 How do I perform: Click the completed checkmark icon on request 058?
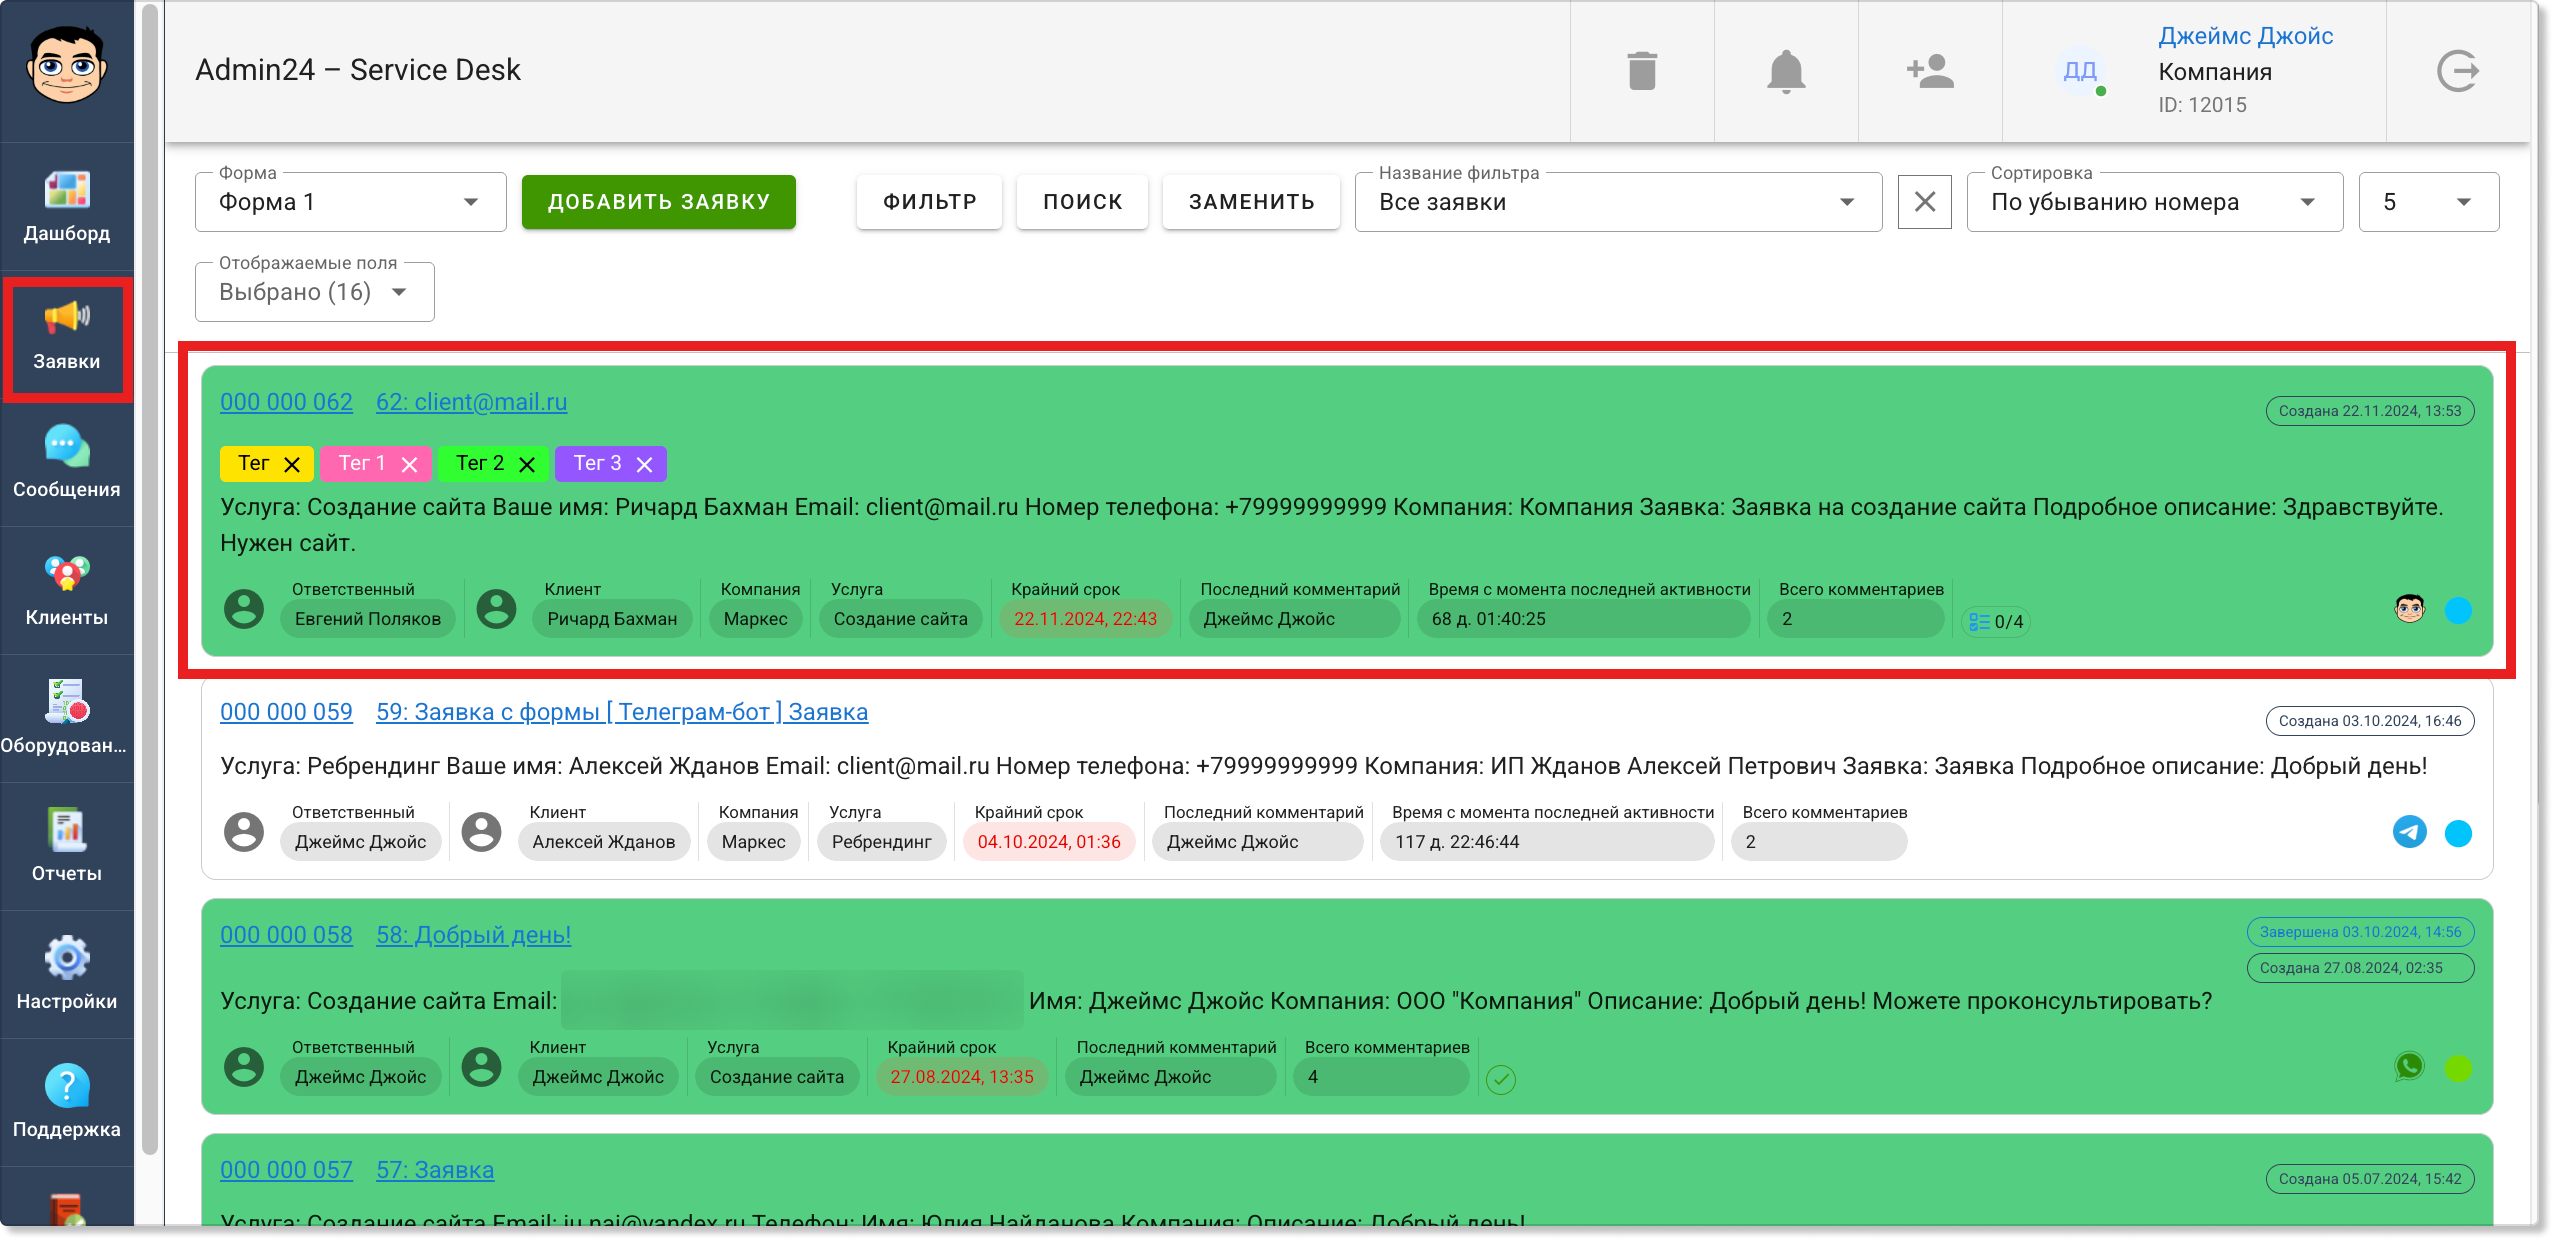[x=1500, y=1079]
